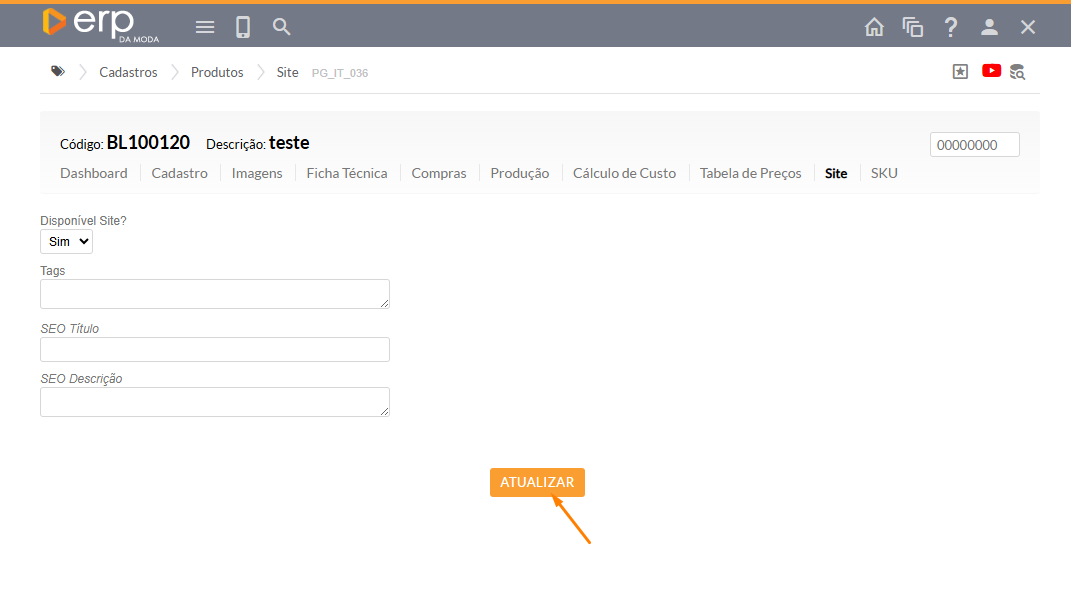Viewport: 1071px width, 603px height.
Task: Add page to favorites star icon
Action: pyautogui.click(x=960, y=71)
